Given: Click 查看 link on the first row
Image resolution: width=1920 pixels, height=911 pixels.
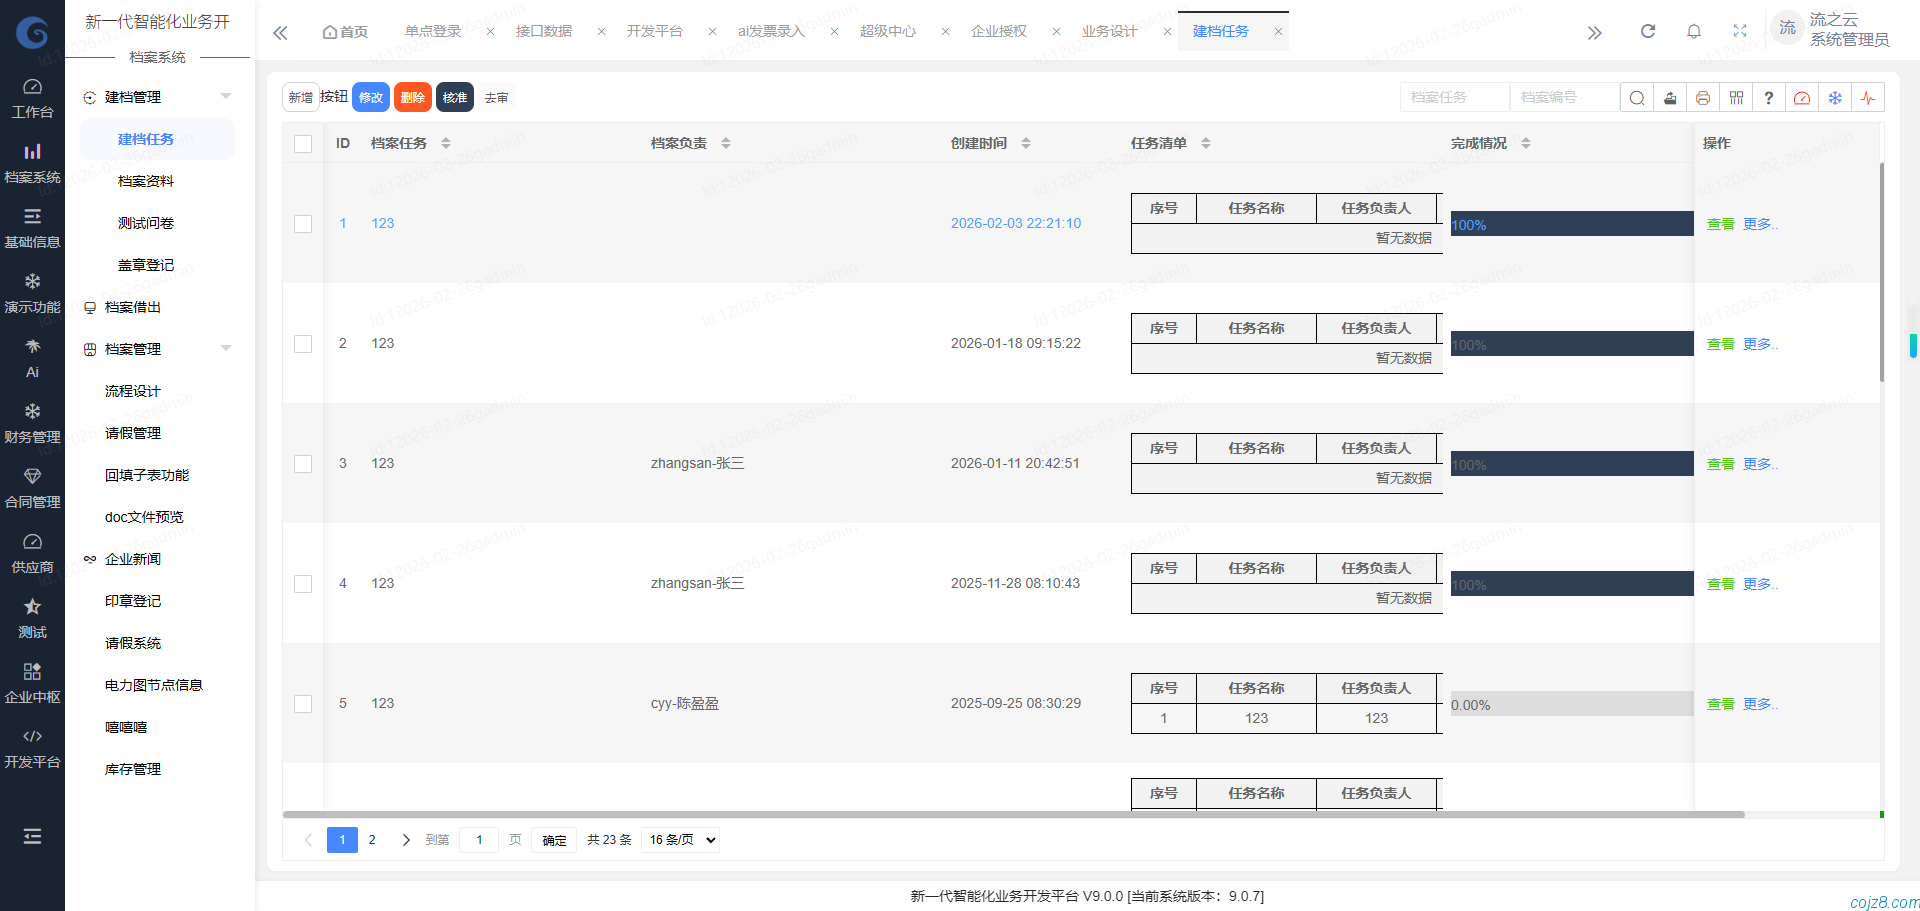Looking at the screenshot, I should [1720, 223].
